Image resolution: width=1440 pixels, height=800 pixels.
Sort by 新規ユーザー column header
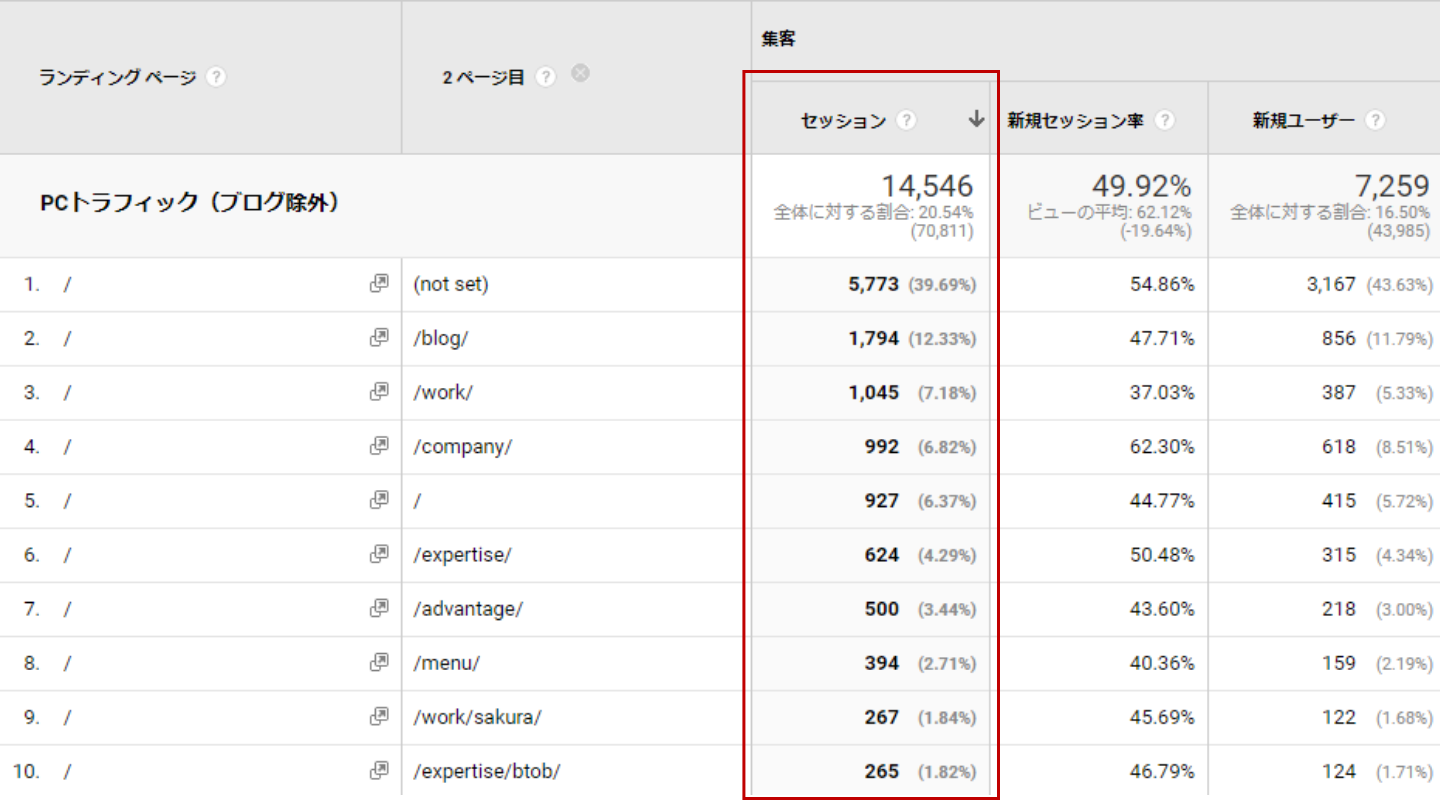point(1304,121)
